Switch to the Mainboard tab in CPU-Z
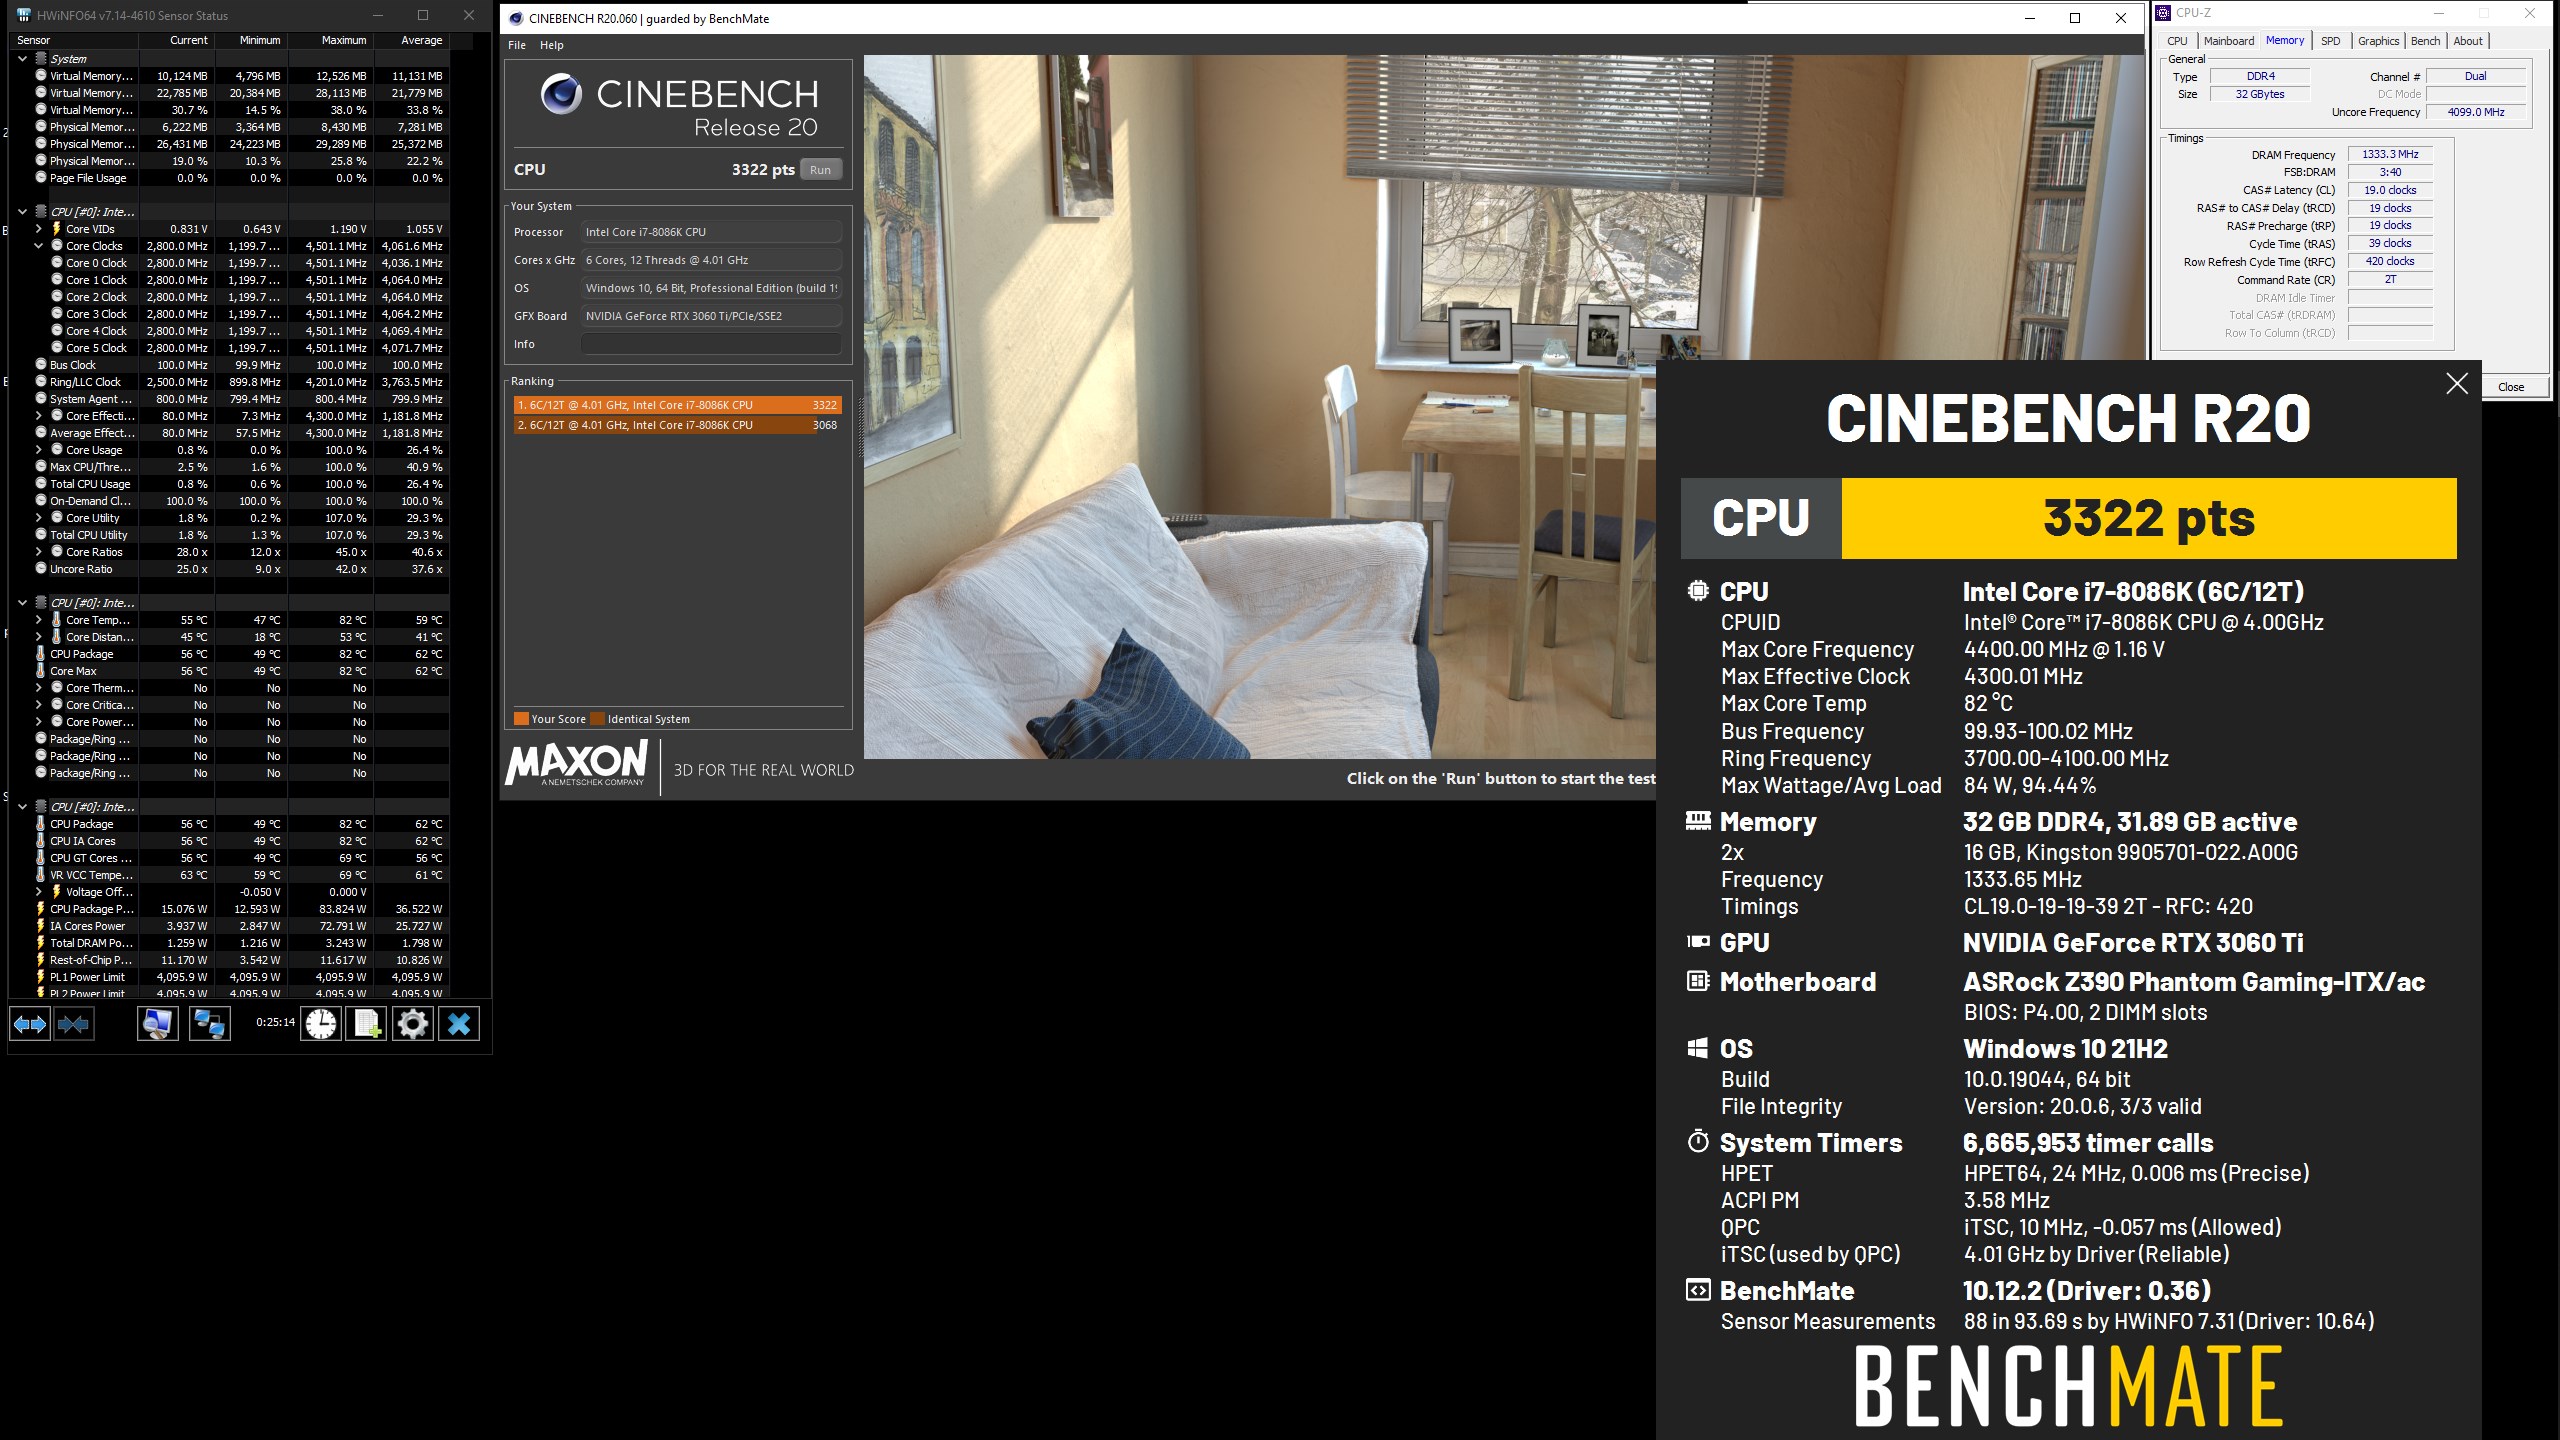2560x1440 pixels. pos(2229,41)
